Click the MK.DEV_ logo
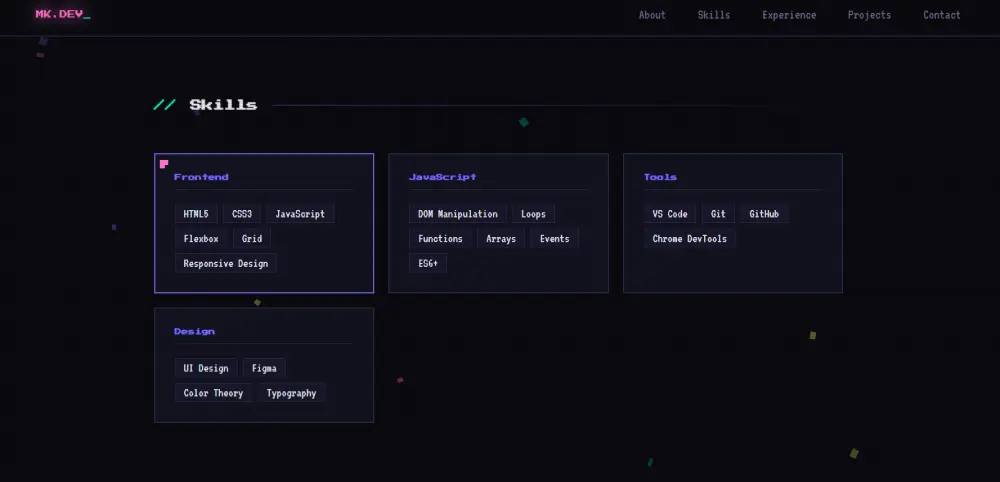Screen dimensions: 1000x482 click(x=62, y=14)
